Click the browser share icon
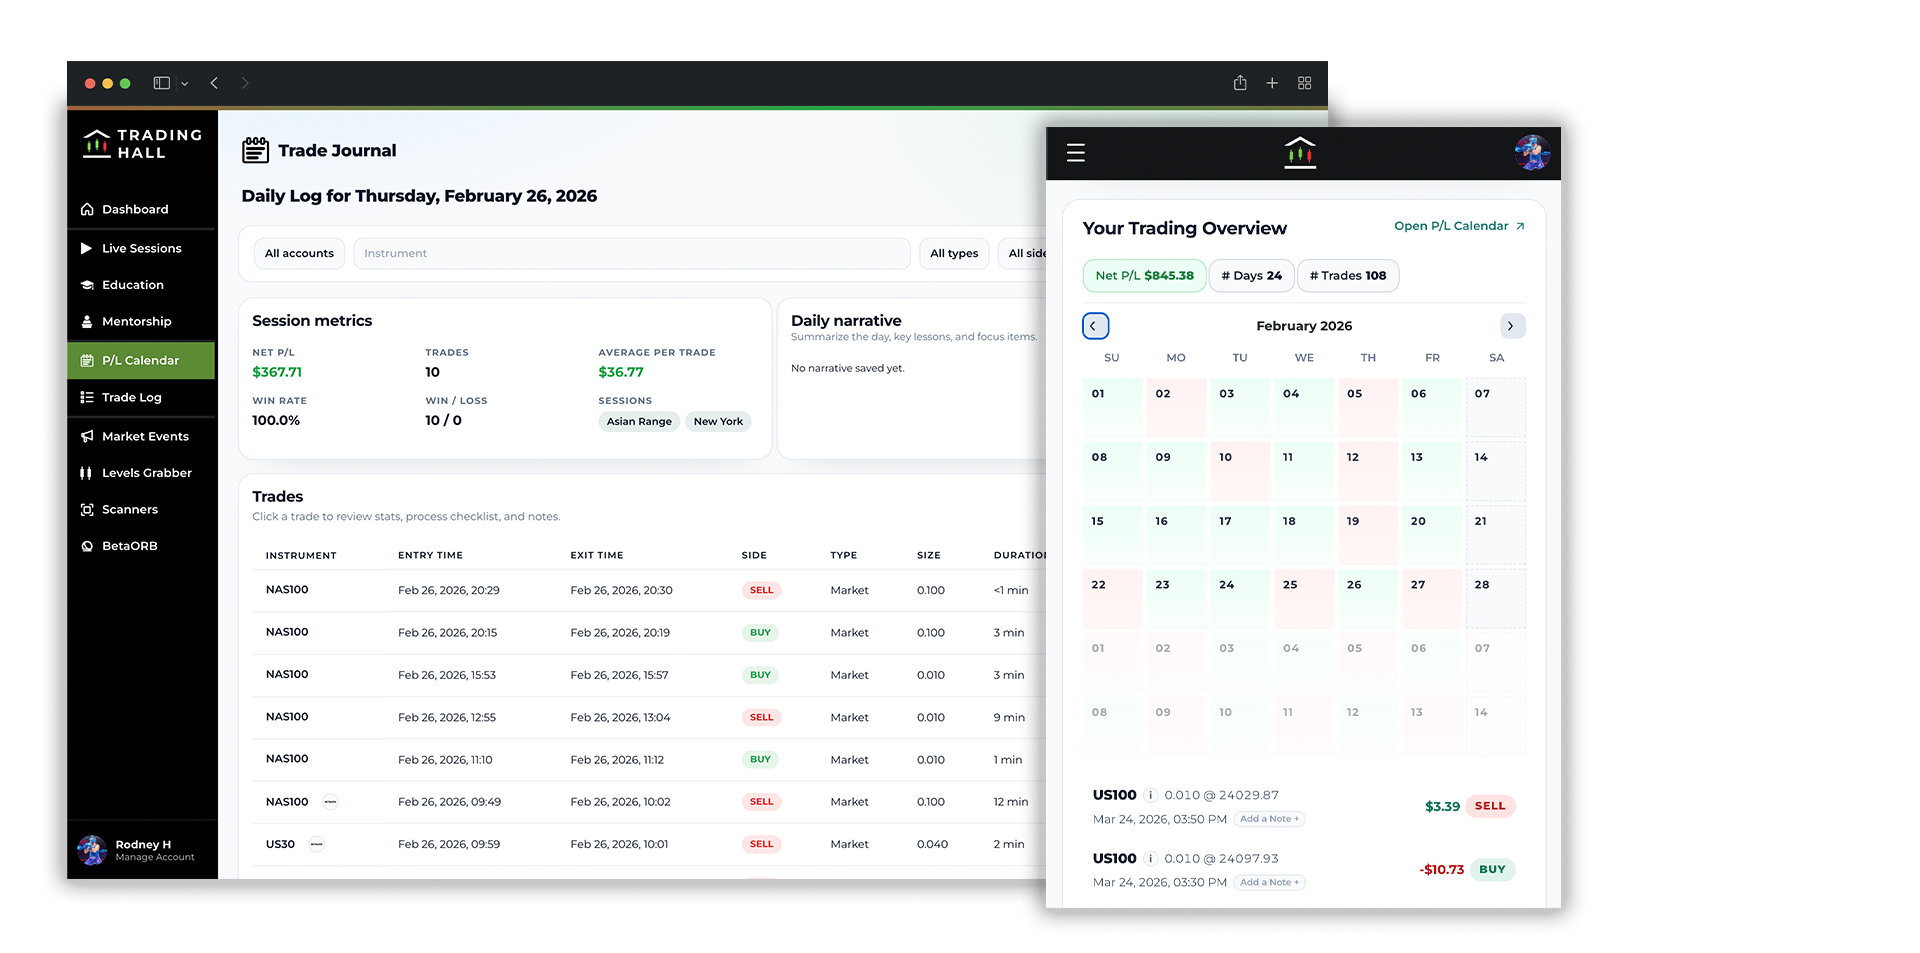The width and height of the screenshot is (1920, 953). point(1240,83)
